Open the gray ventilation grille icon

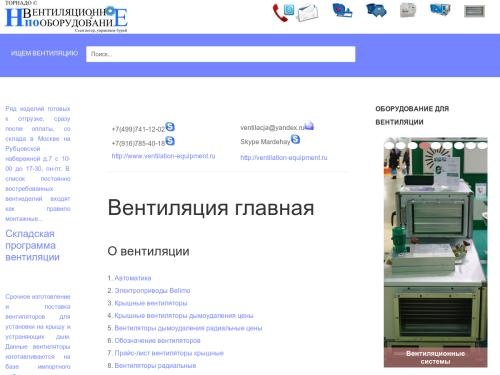474,11
